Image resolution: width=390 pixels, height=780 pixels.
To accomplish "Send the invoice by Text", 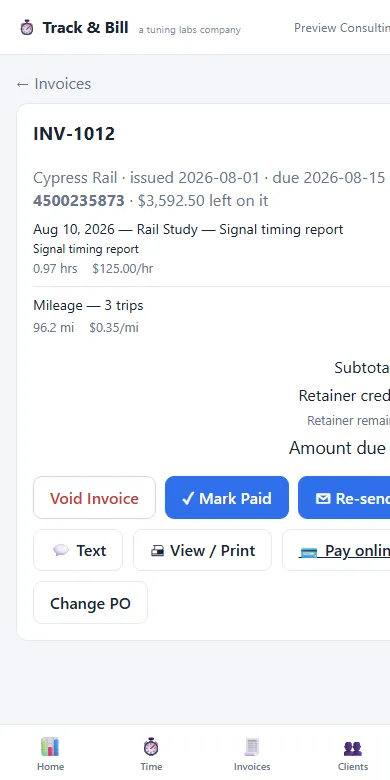I will click(x=78, y=550).
